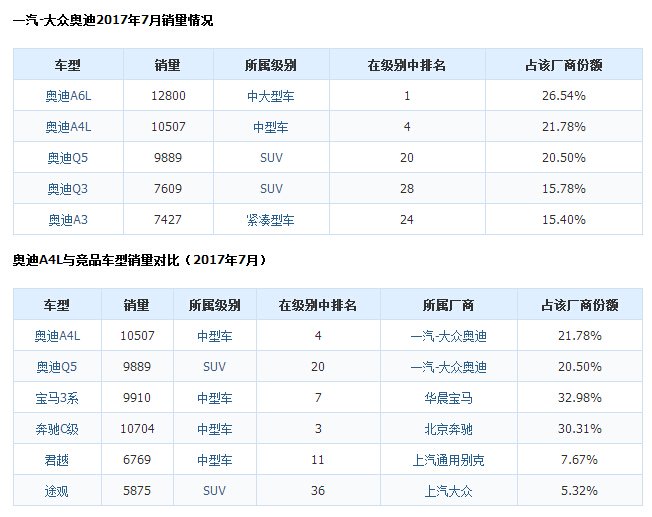
Task: Select the sales value 12800
Action: (168, 96)
